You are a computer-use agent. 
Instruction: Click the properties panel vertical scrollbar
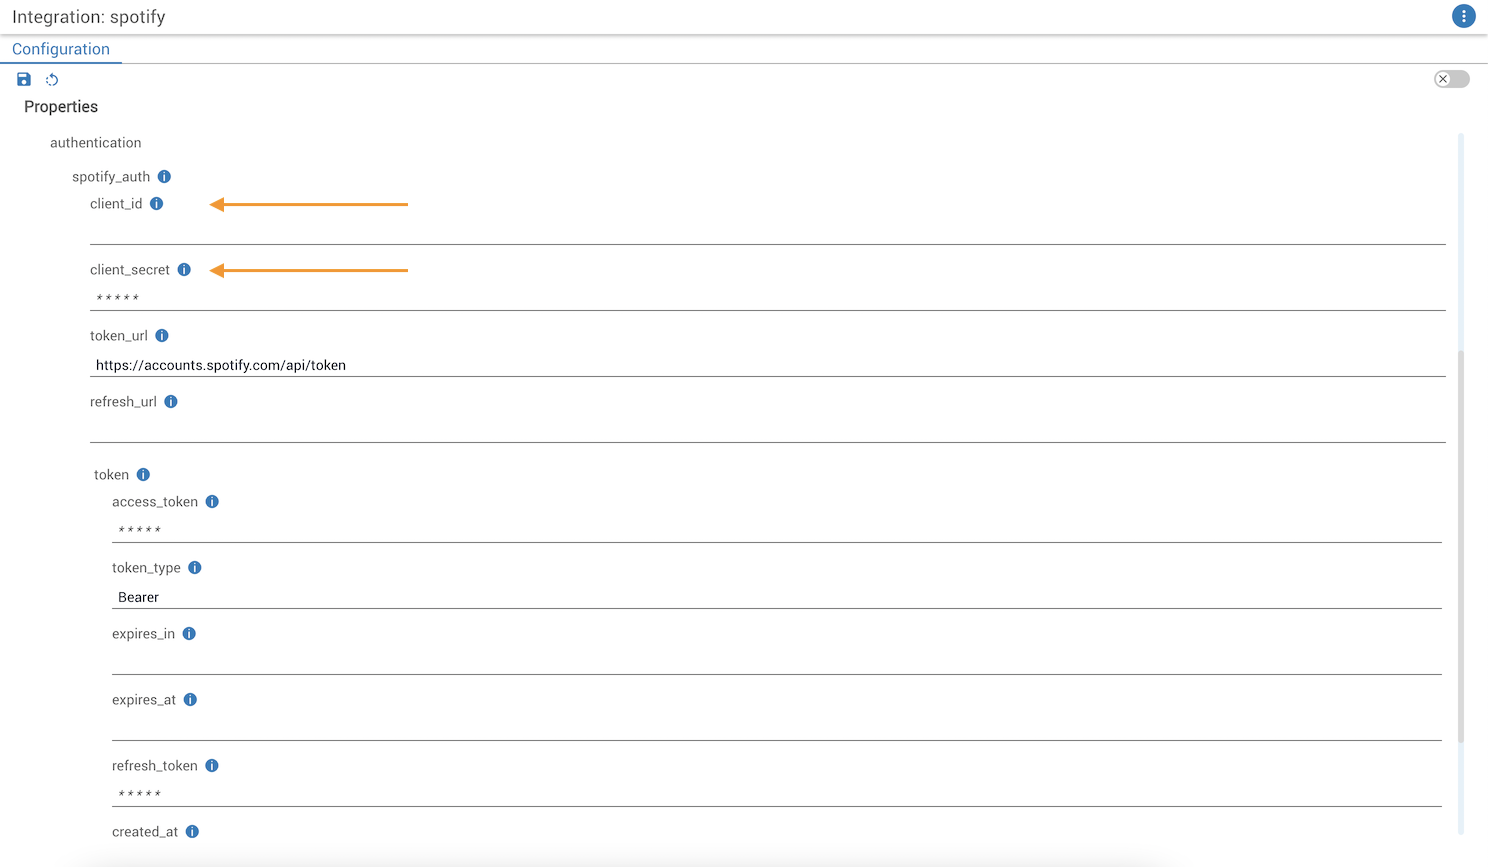[x=1460, y=545]
